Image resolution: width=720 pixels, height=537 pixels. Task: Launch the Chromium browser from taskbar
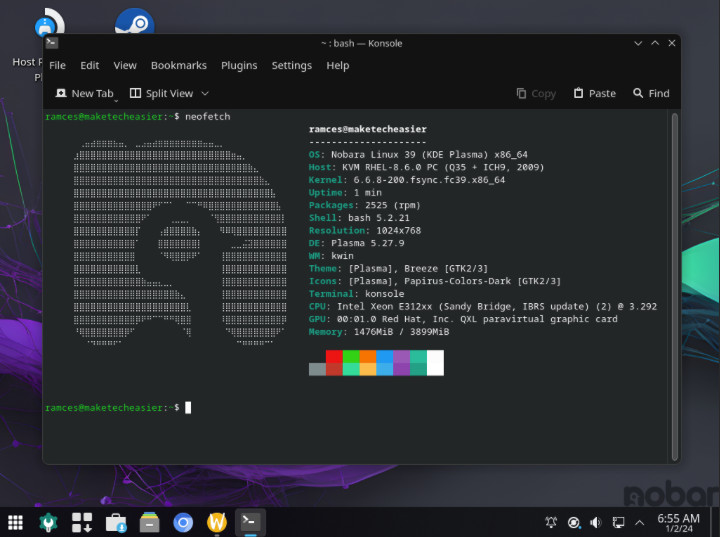point(183,522)
